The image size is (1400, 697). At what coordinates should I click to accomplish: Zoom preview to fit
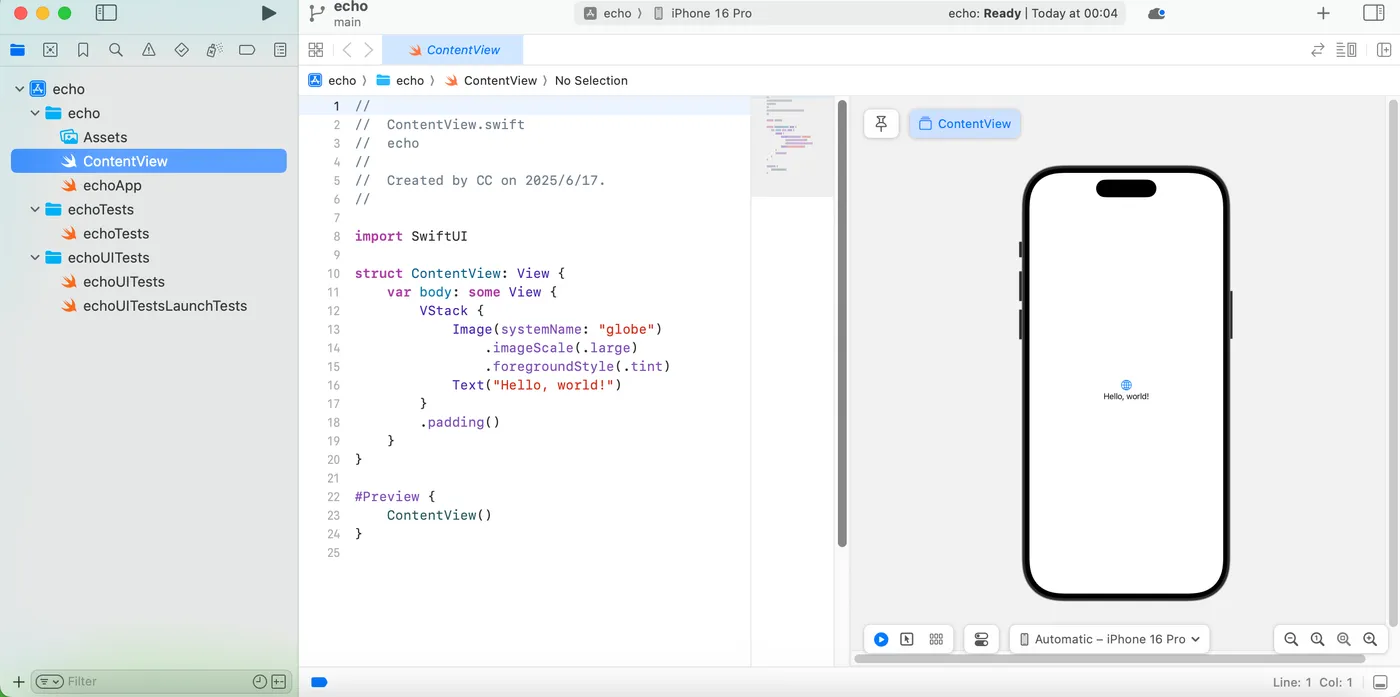[x=1344, y=639]
